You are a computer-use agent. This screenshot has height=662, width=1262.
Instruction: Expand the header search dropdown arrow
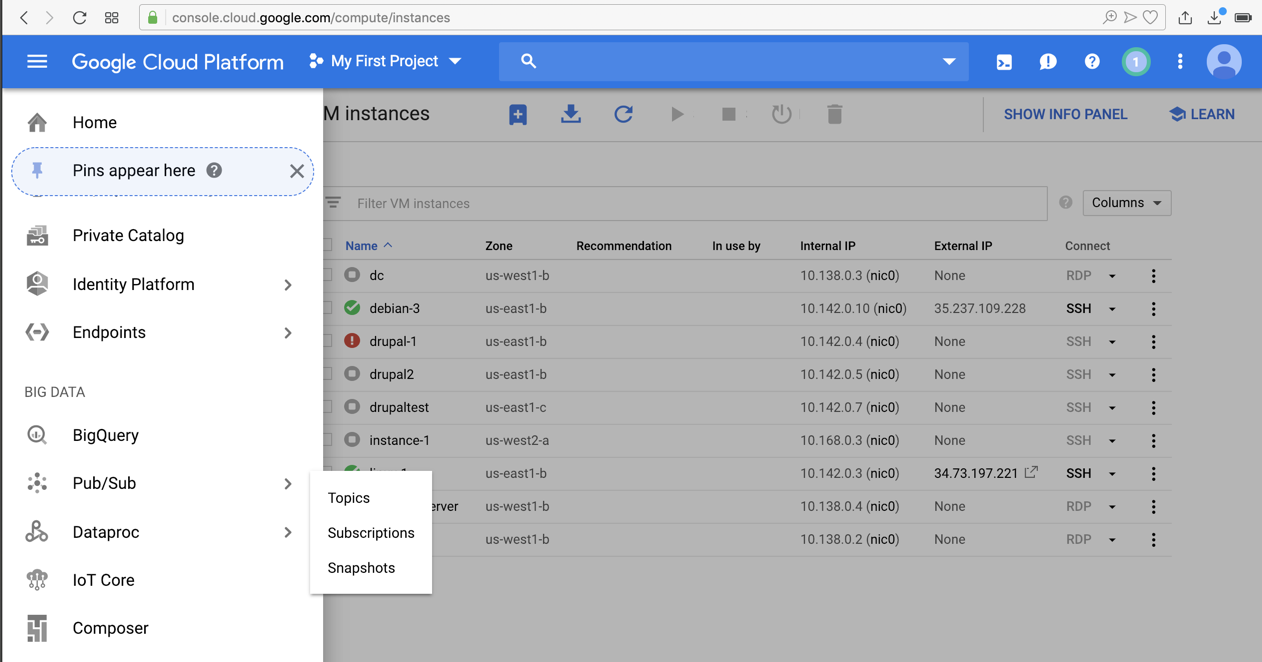(x=949, y=62)
